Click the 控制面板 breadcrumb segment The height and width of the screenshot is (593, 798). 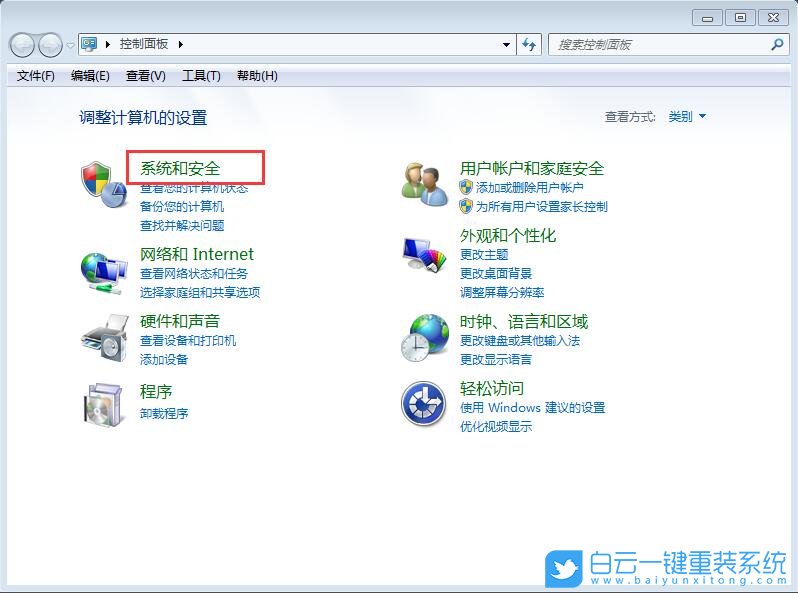[x=144, y=44]
